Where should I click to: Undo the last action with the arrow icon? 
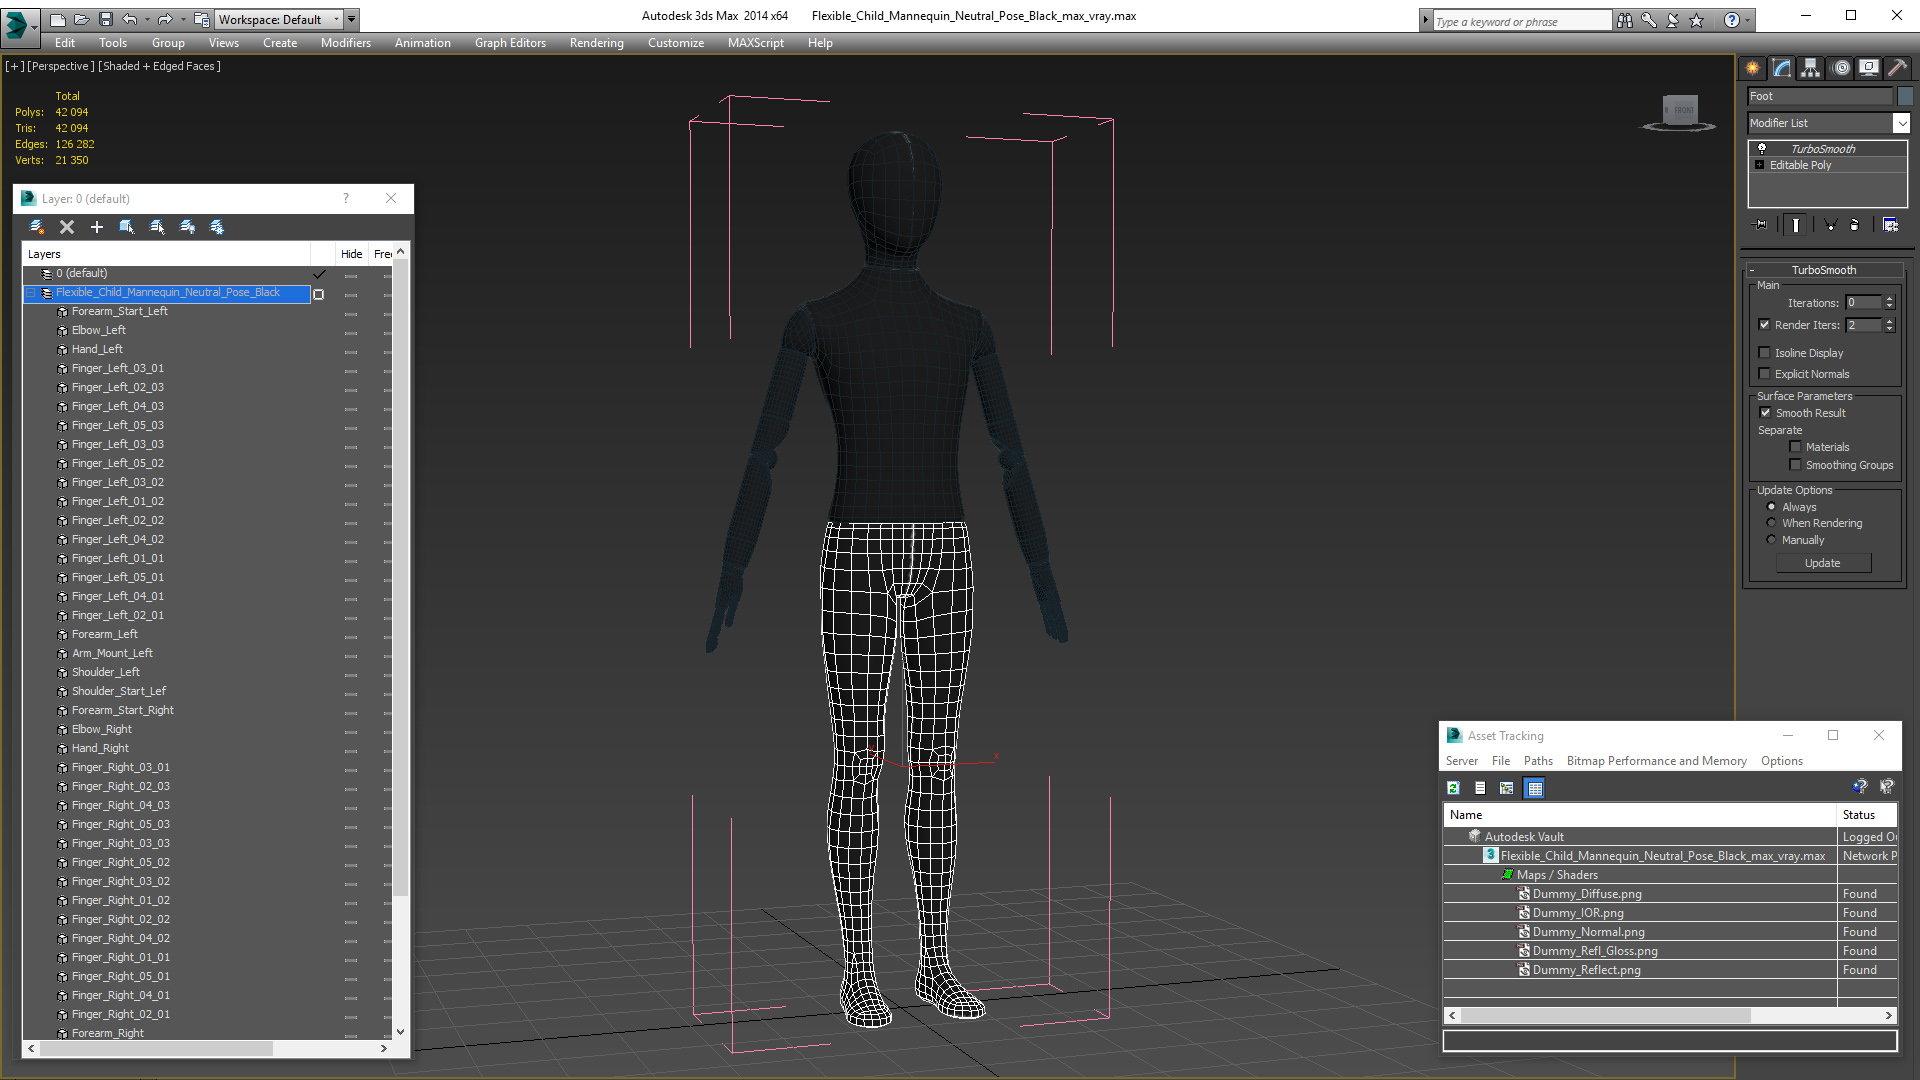click(130, 19)
